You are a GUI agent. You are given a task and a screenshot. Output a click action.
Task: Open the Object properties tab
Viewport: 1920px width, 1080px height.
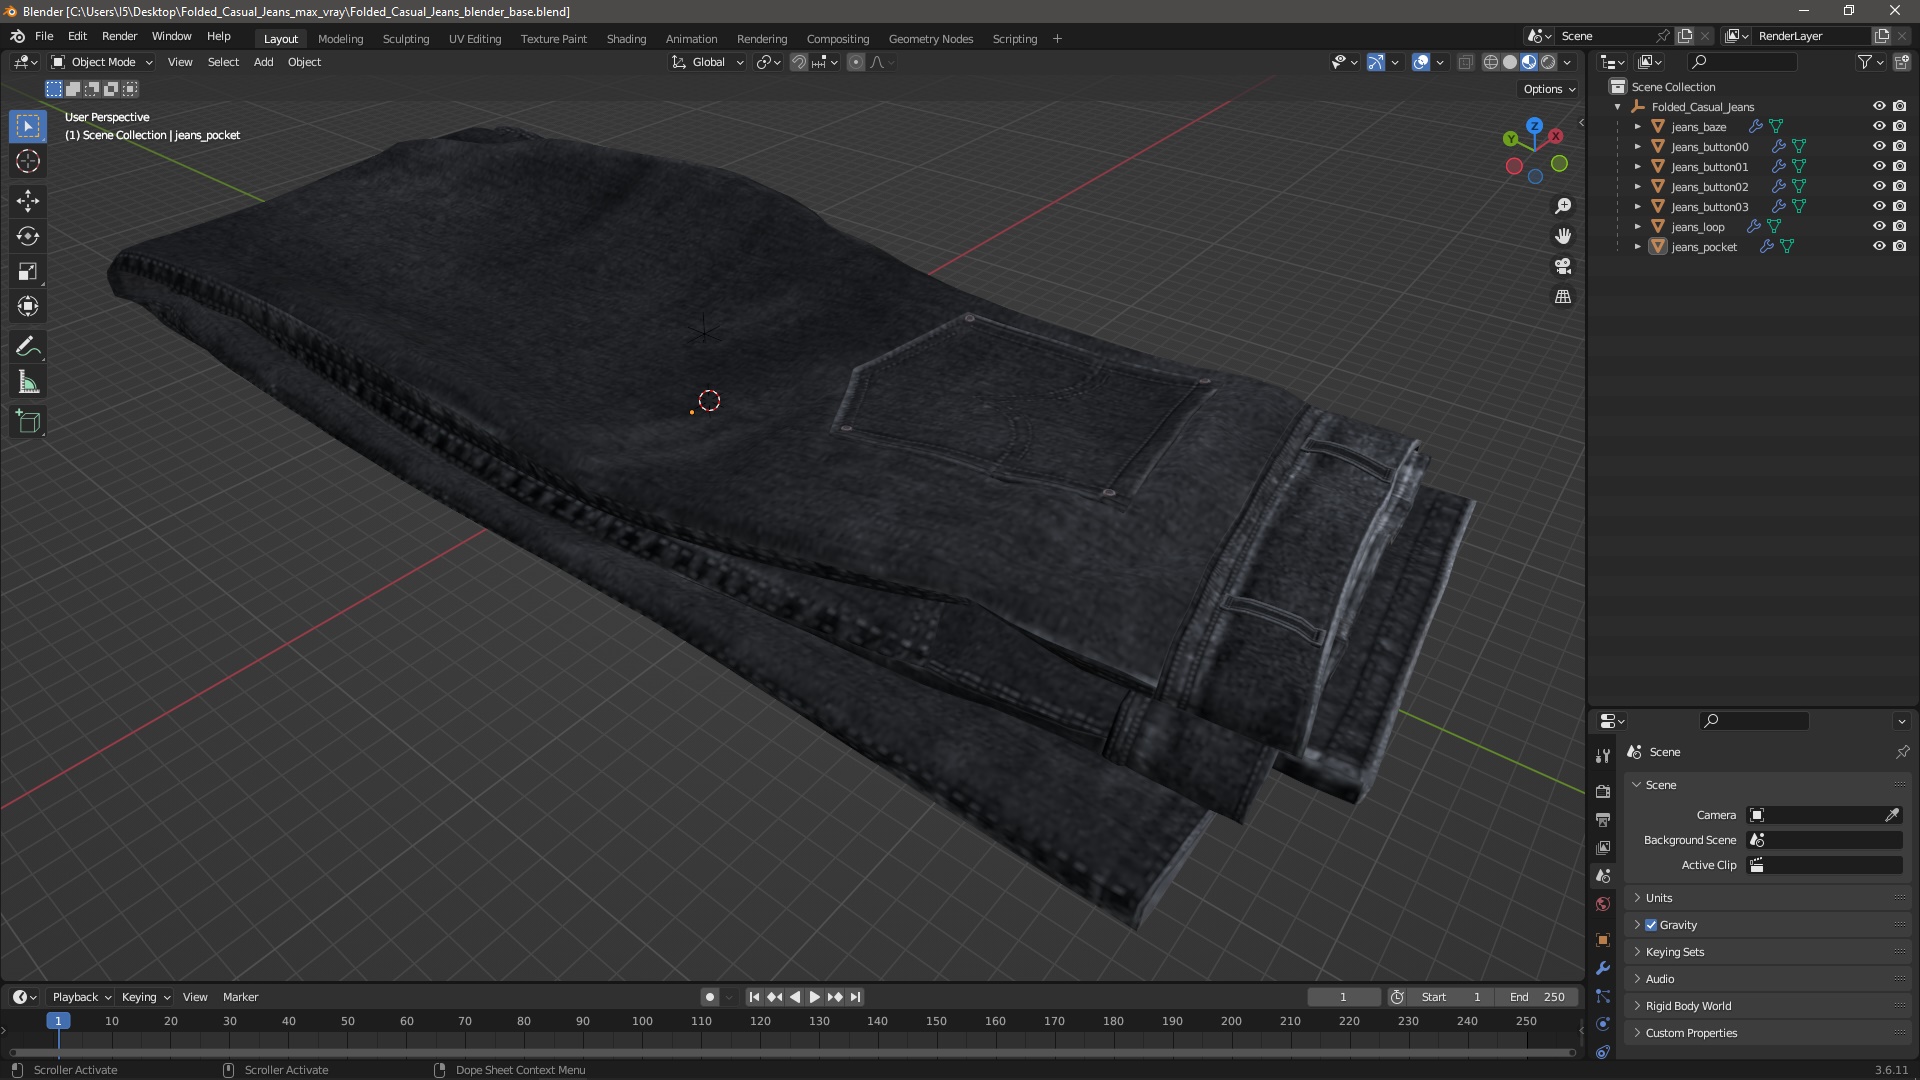click(x=1603, y=940)
